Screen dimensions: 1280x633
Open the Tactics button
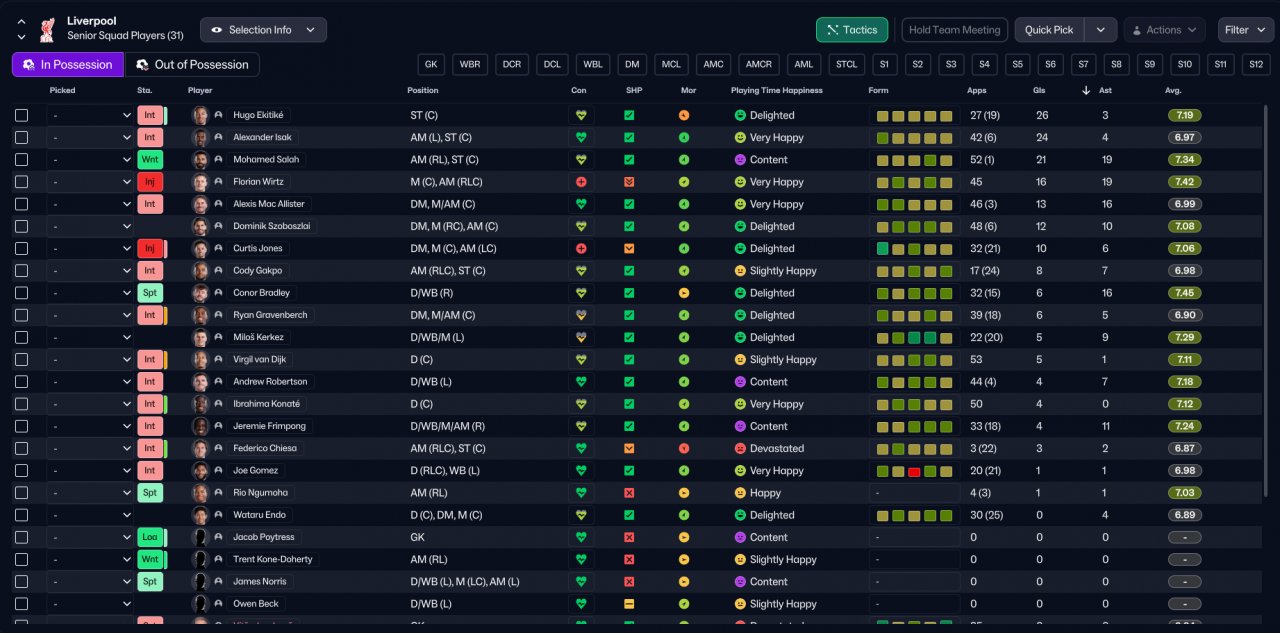coord(851,30)
